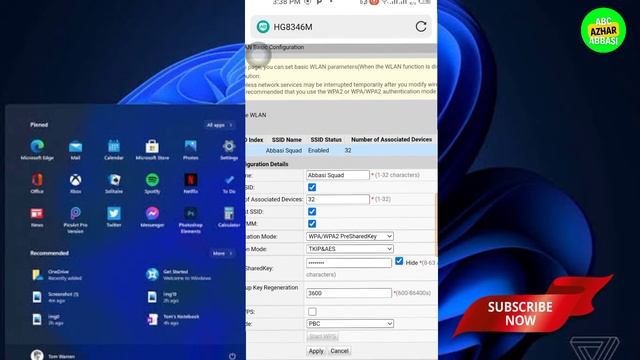The width and height of the screenshot is (640, 360).
Task: Click the Enabled status cell in SSID table
Action: pyautogui.click(x=318, y=151)
